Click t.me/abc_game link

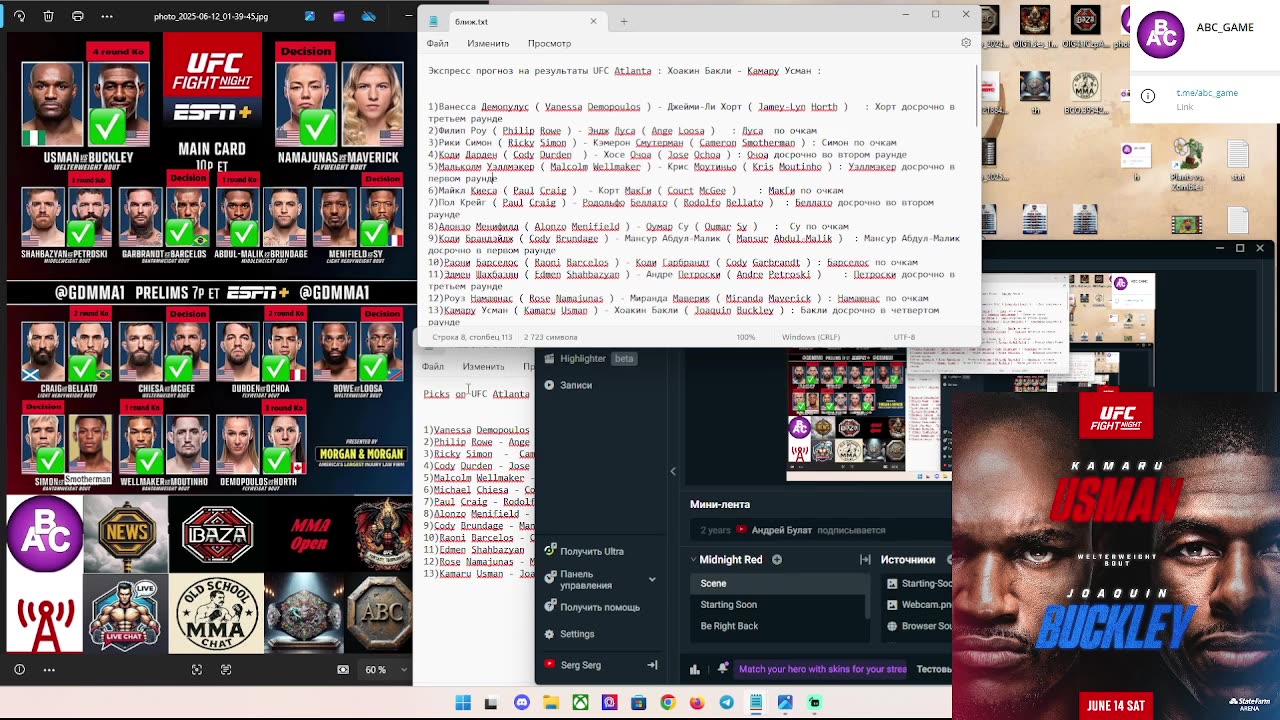tap(1207, 93)
